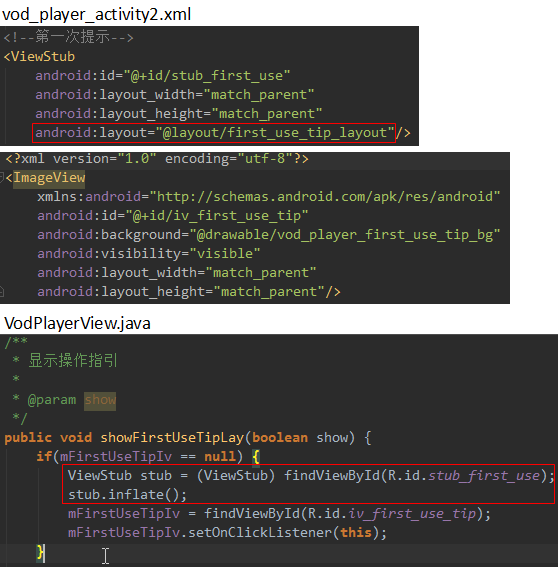Viewport: 558px width, 567px height.
Task: Click the android:background vod_player_first_use_tip_bg line
Action: [x=269, y=235]
